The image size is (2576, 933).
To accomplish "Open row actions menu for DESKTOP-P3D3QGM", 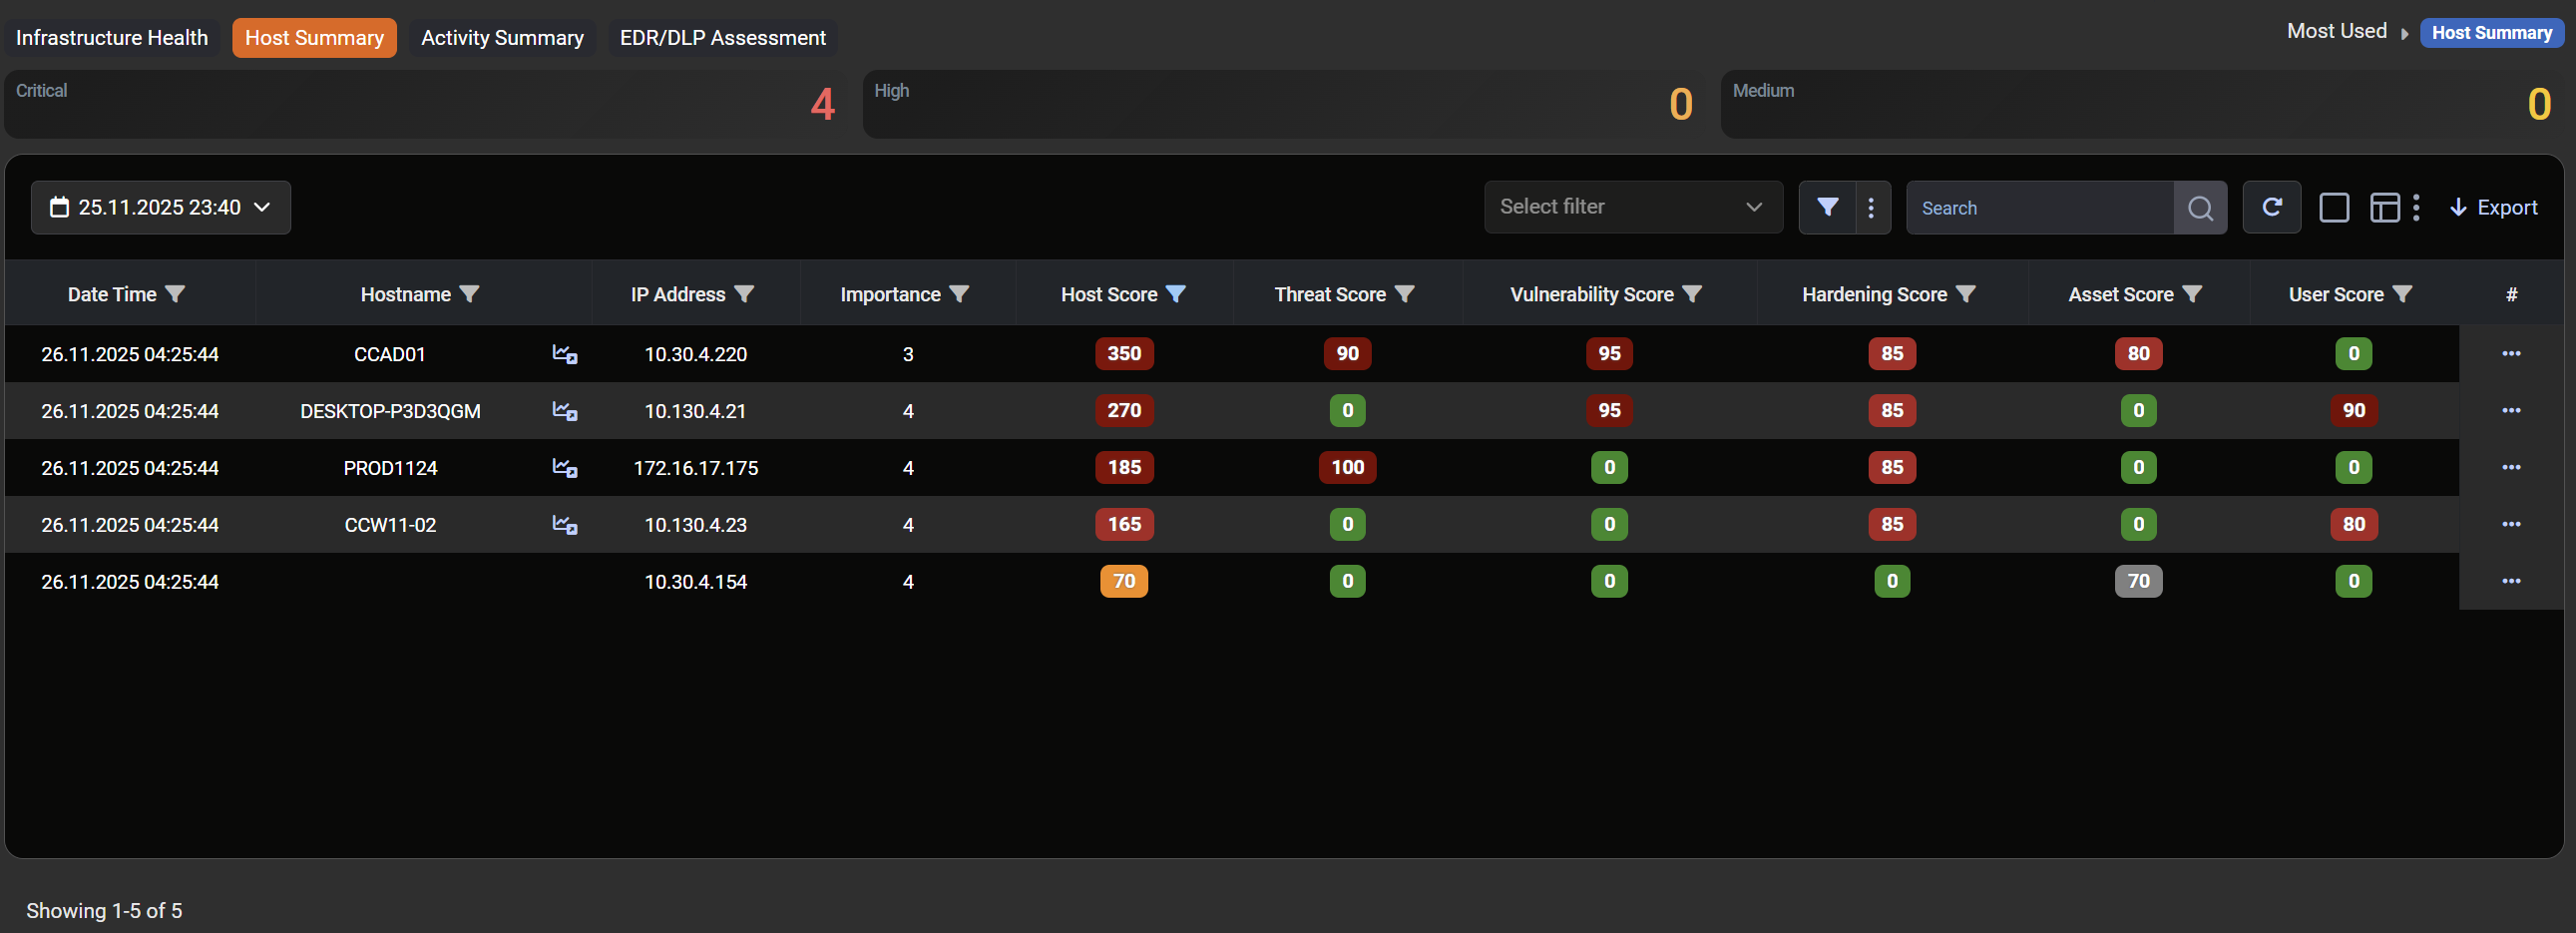I will pyautogui.click(x=2510, y=411).
